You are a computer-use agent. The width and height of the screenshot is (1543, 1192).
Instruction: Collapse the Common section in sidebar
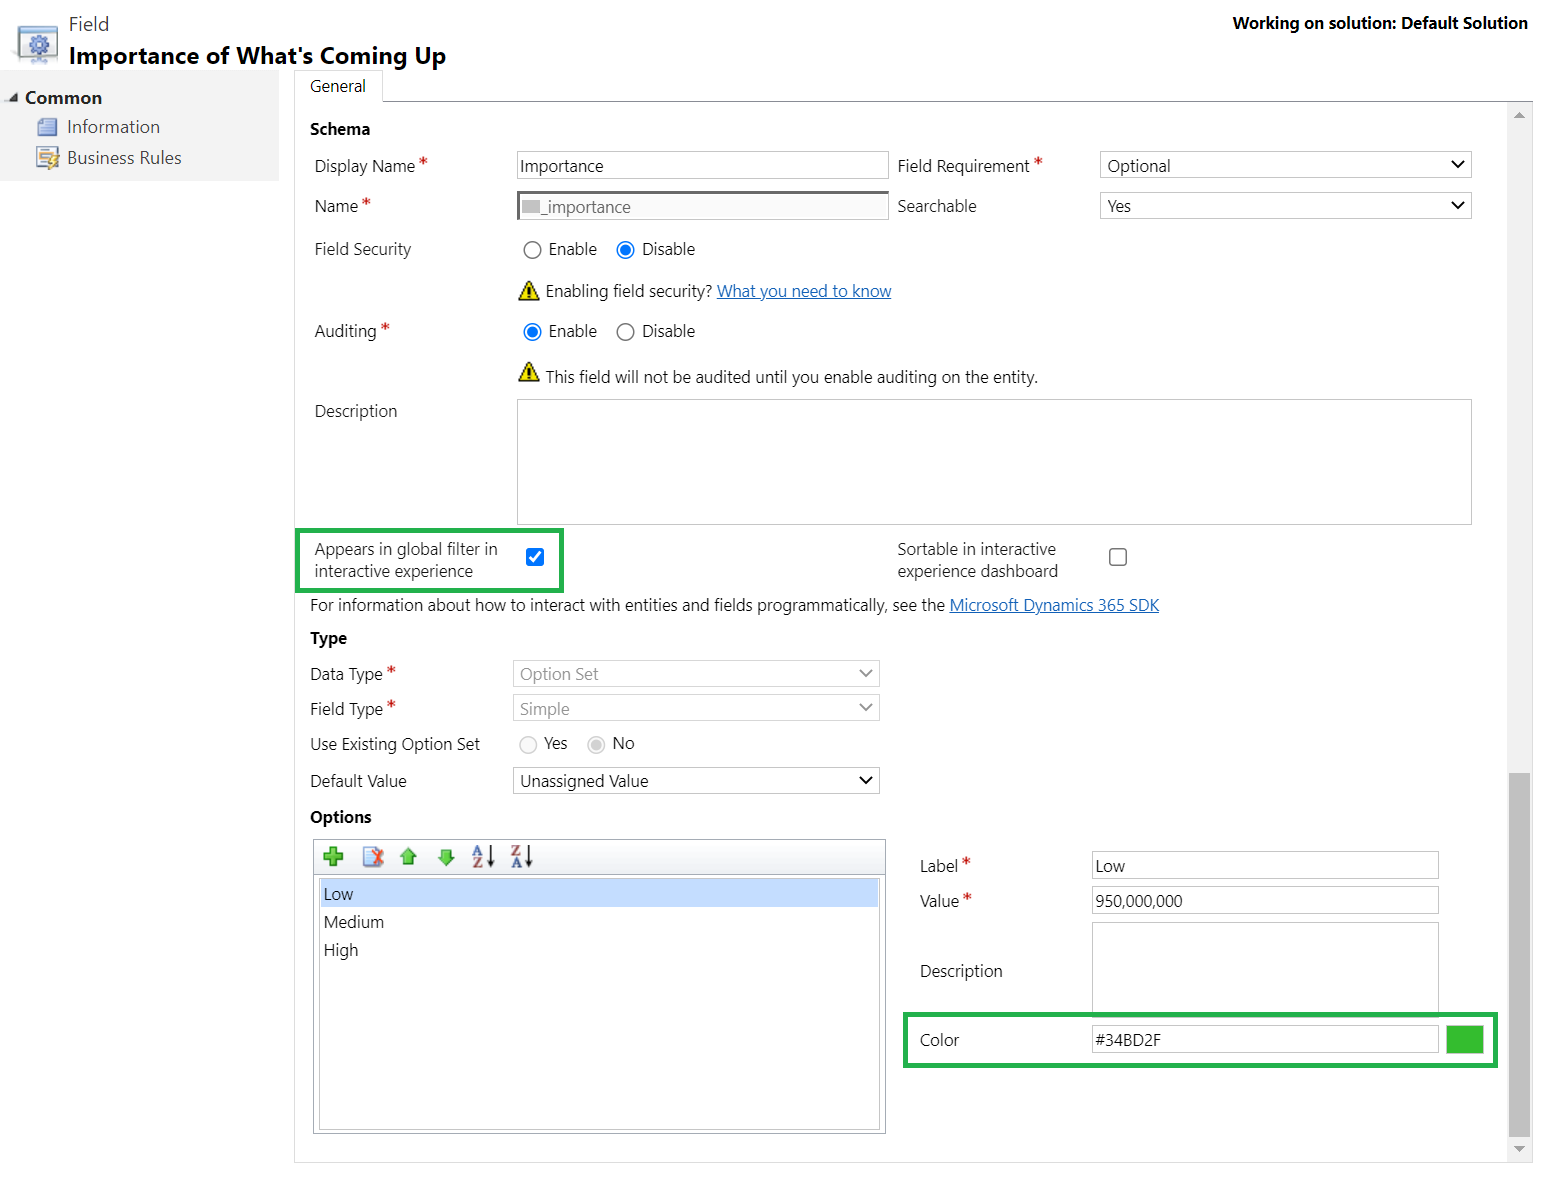pos(13,98)
